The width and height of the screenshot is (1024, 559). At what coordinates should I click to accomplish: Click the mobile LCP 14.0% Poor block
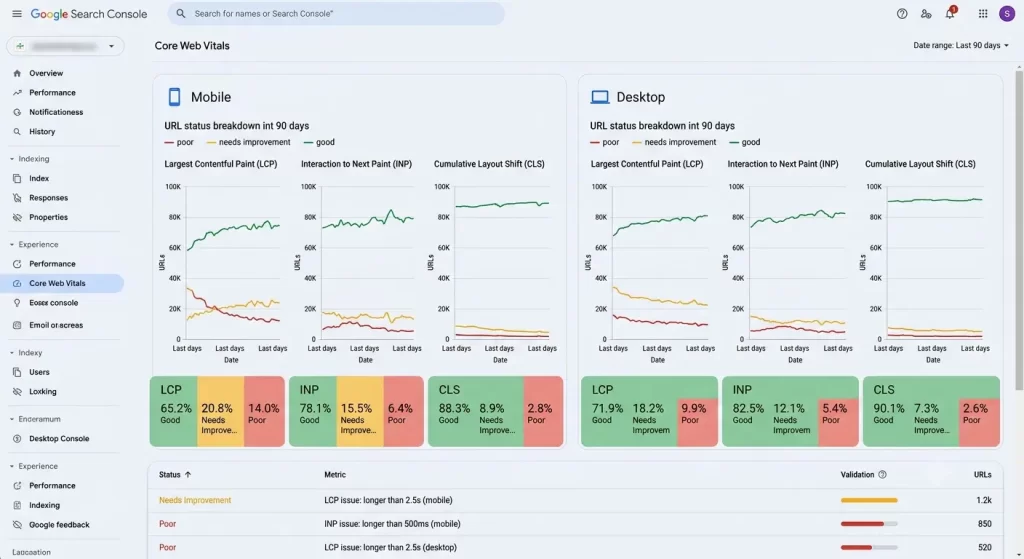coord(264,411)
